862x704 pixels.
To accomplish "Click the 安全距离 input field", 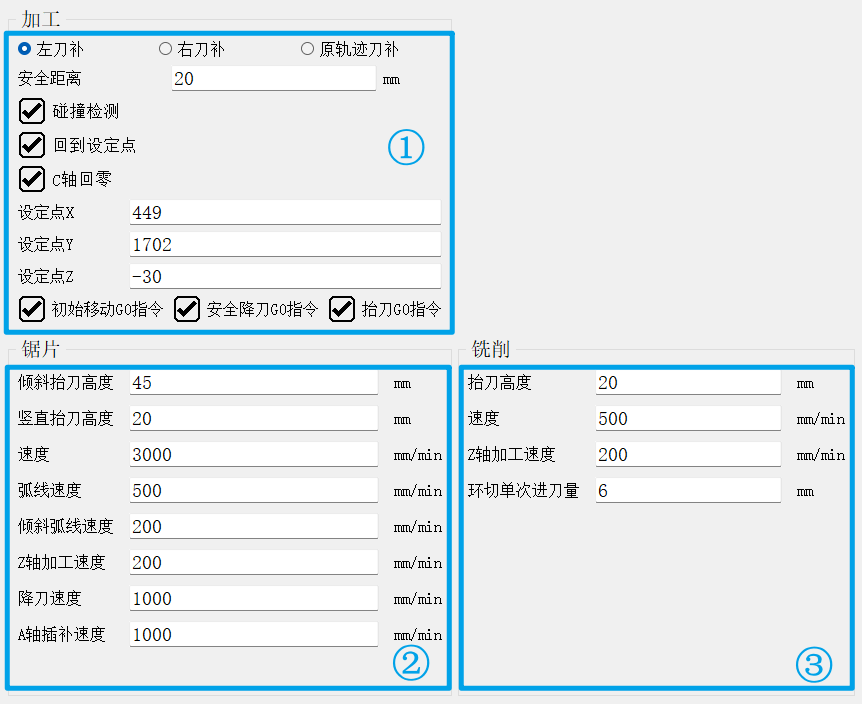I will click(273, 79).
